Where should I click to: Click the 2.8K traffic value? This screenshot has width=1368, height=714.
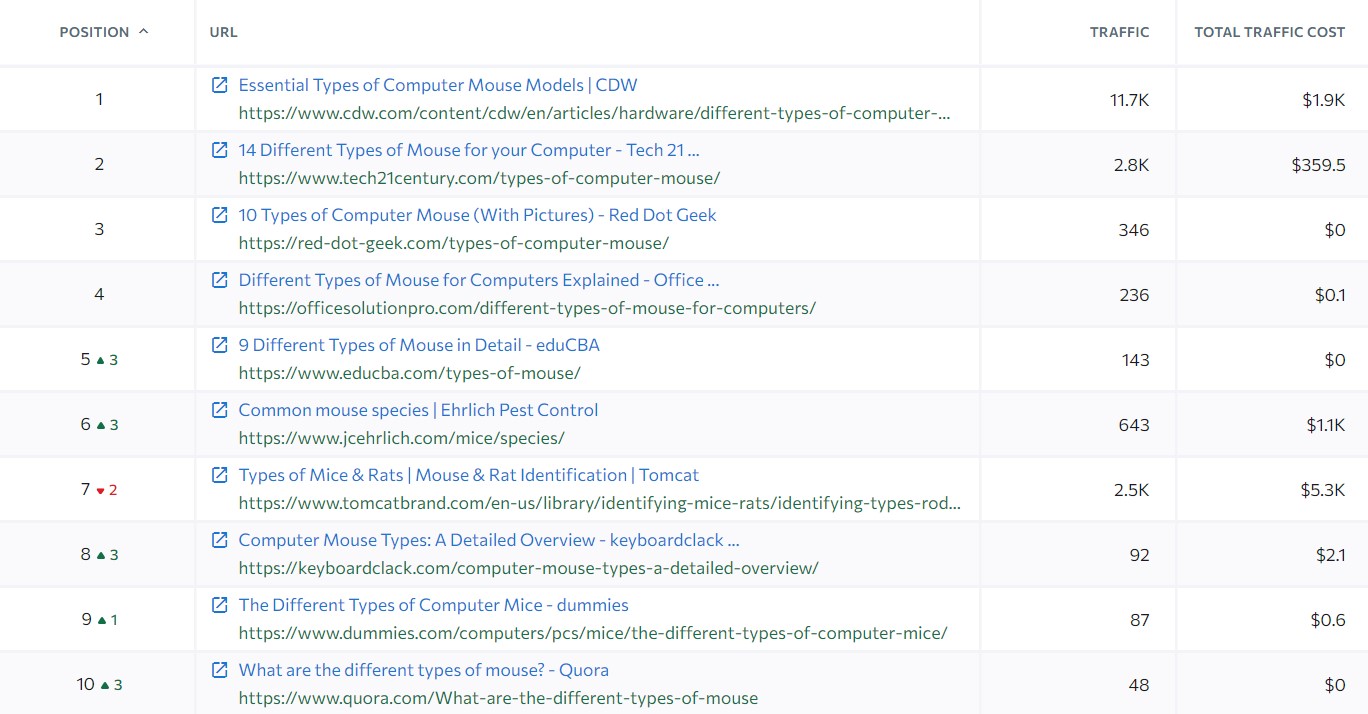1131,165
